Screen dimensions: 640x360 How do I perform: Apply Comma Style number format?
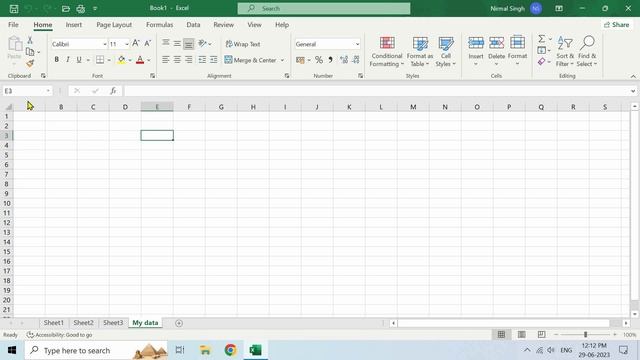click(330, 60)
